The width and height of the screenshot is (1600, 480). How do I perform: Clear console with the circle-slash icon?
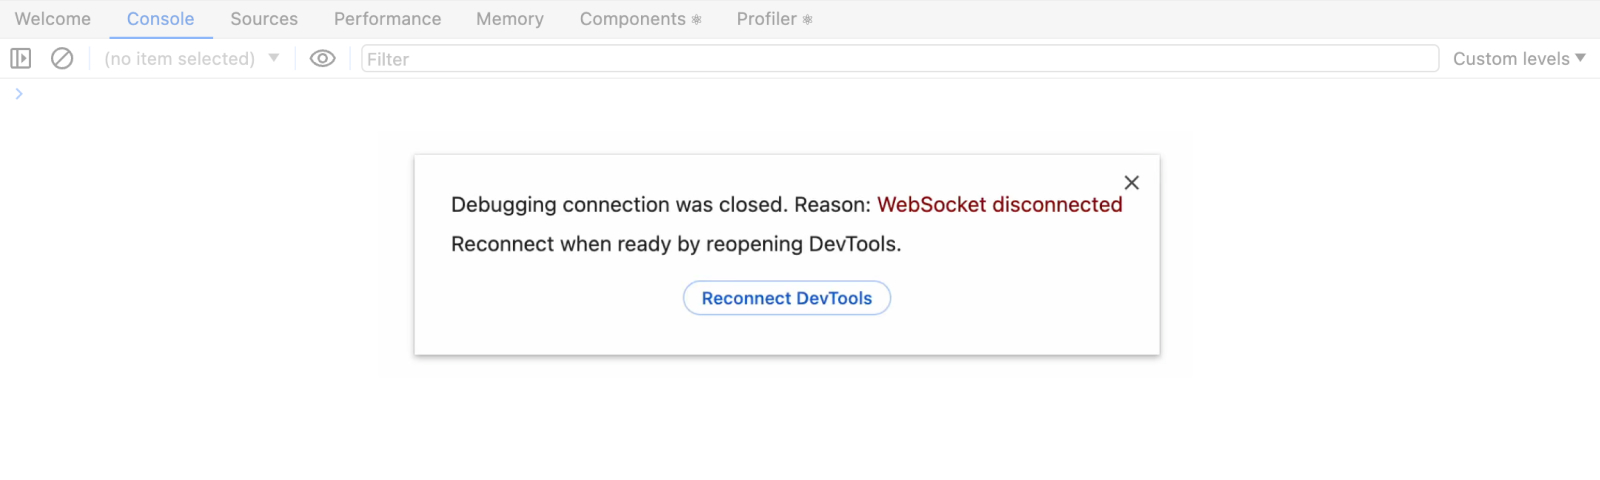click(x=62, y=59)
